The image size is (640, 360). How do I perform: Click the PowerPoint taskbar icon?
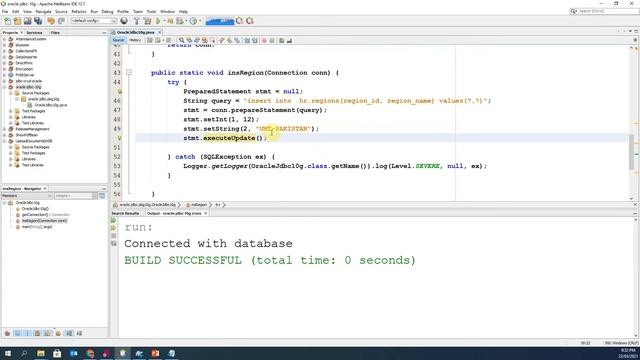pyautogui.click(x=155, y=353)
